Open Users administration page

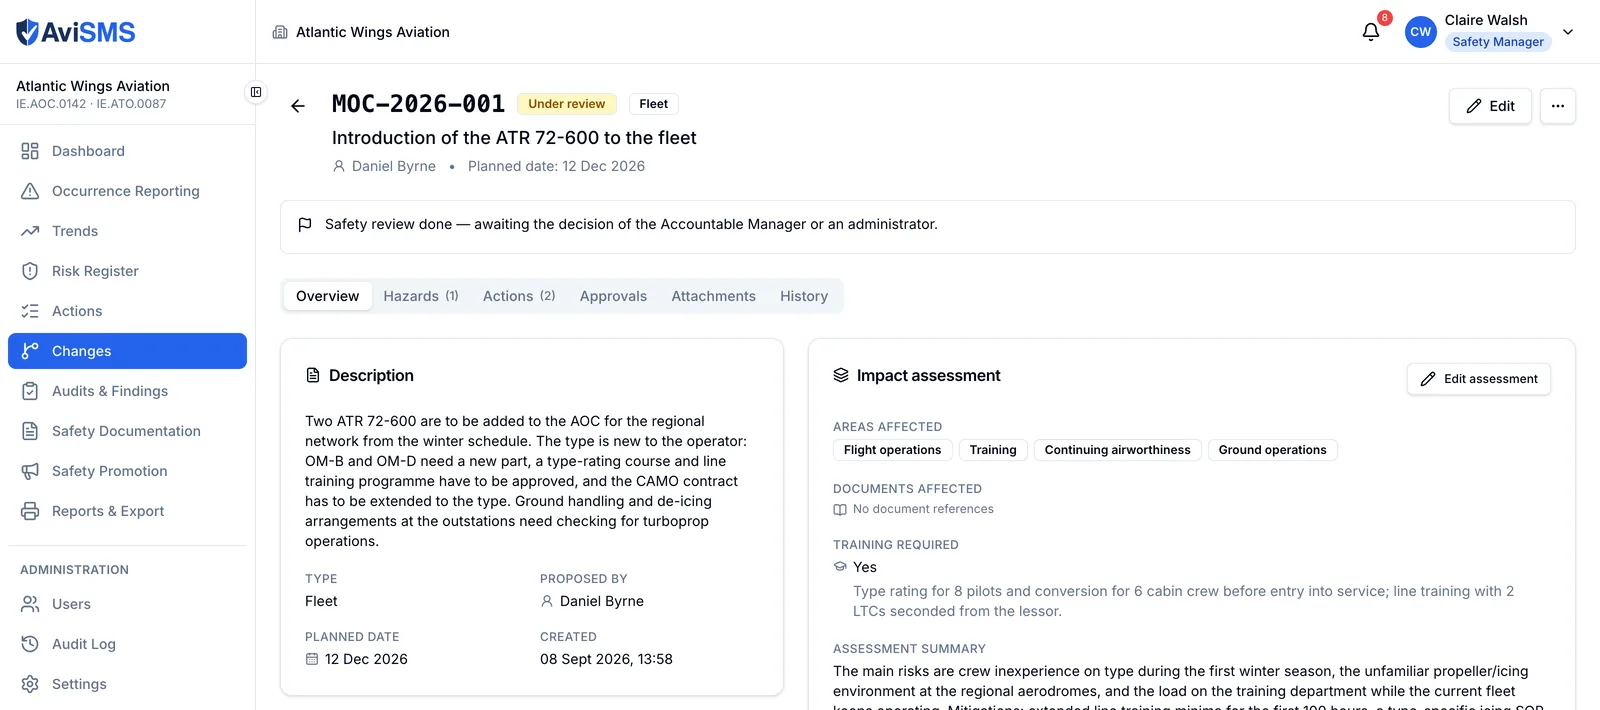pyautogui.click(x=127, y=604)
